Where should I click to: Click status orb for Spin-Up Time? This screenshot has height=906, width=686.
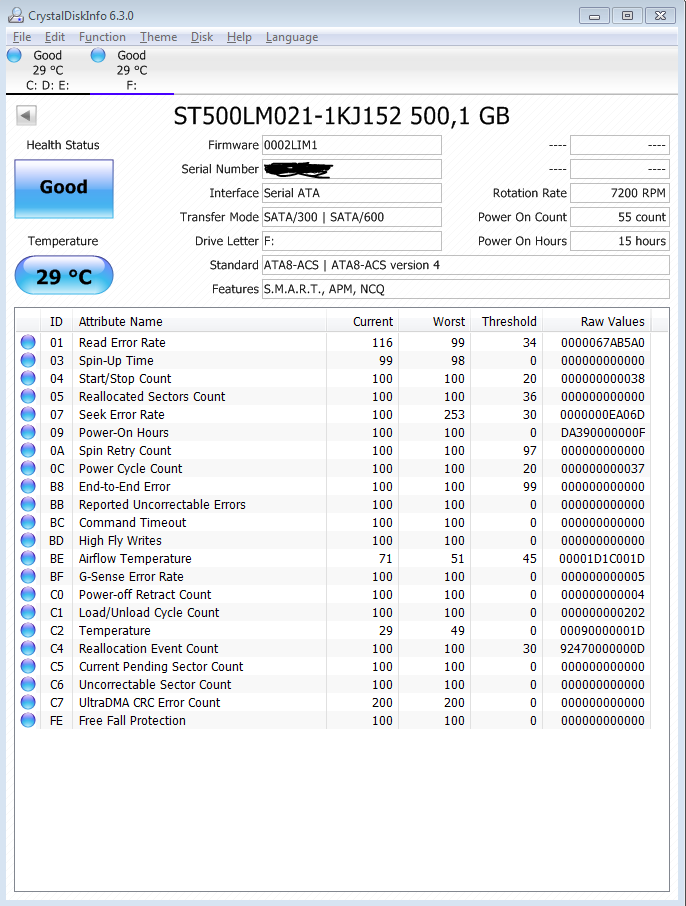(28, 360)
